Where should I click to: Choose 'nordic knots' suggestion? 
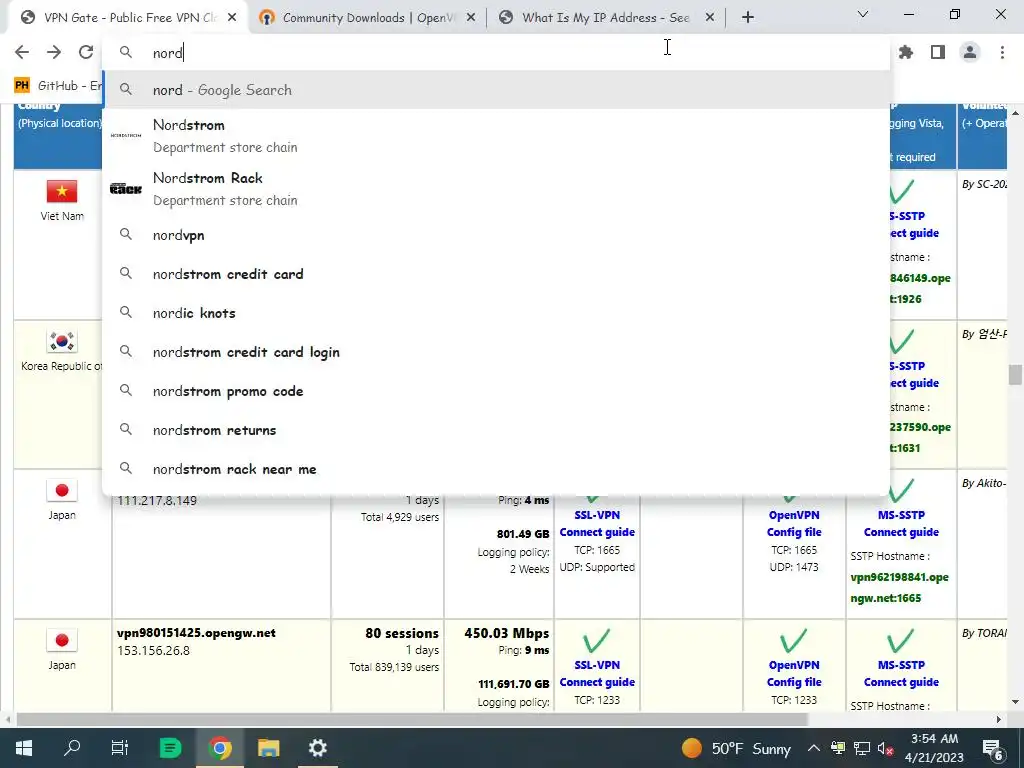(496, 313)
